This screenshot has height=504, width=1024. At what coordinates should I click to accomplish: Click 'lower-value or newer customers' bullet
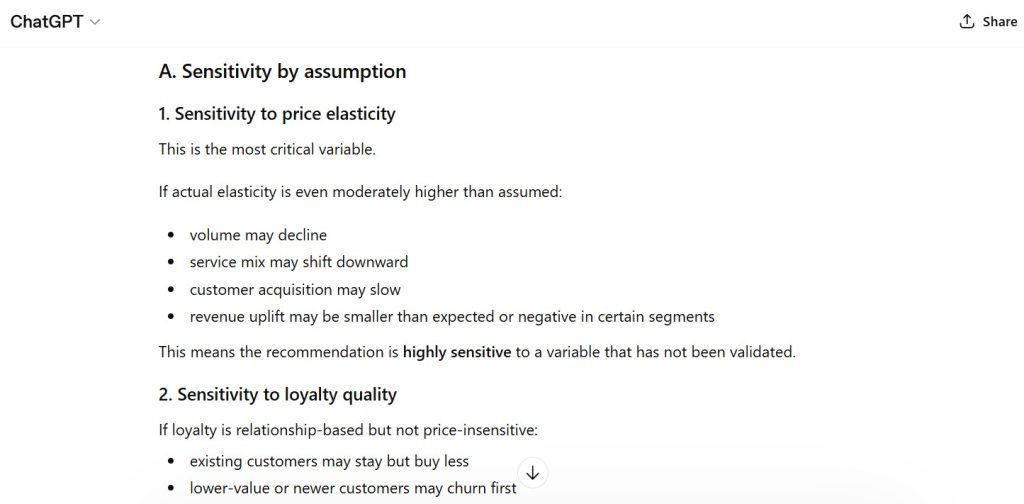(353, 489)
